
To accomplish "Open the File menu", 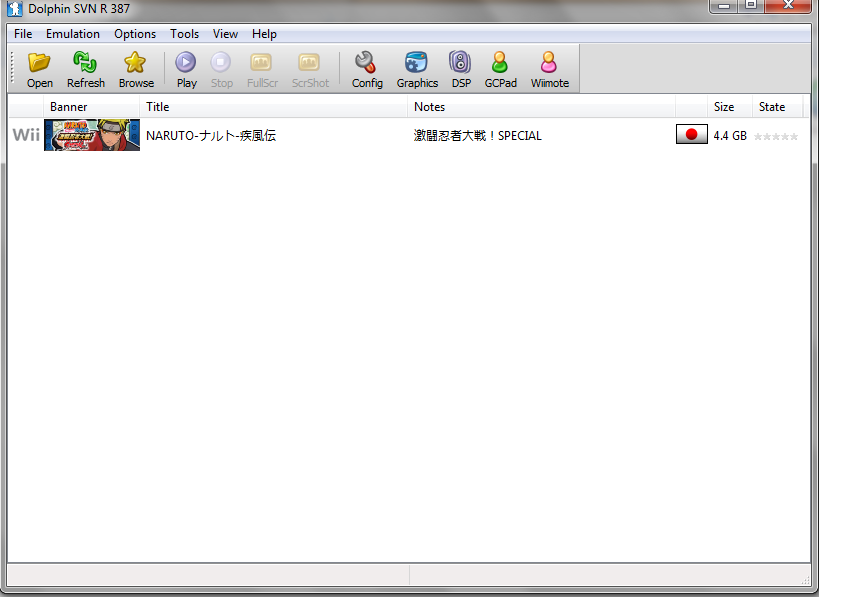I will click(23, 34).
